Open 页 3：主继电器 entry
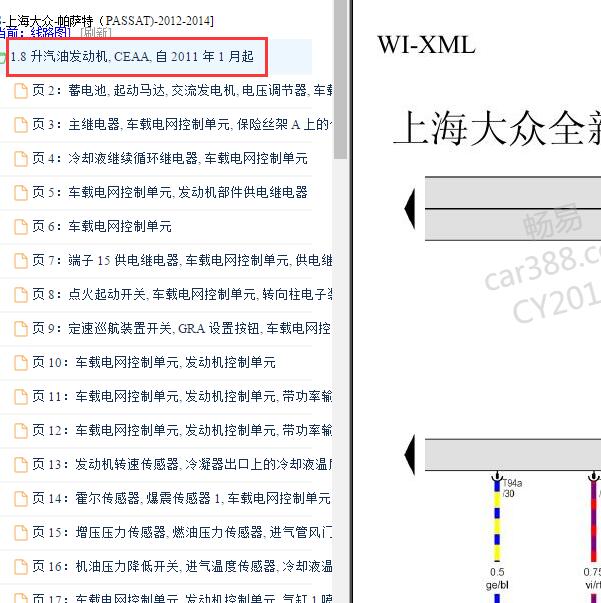This screenshot has height=603, width=601. (x=182, y=125)
